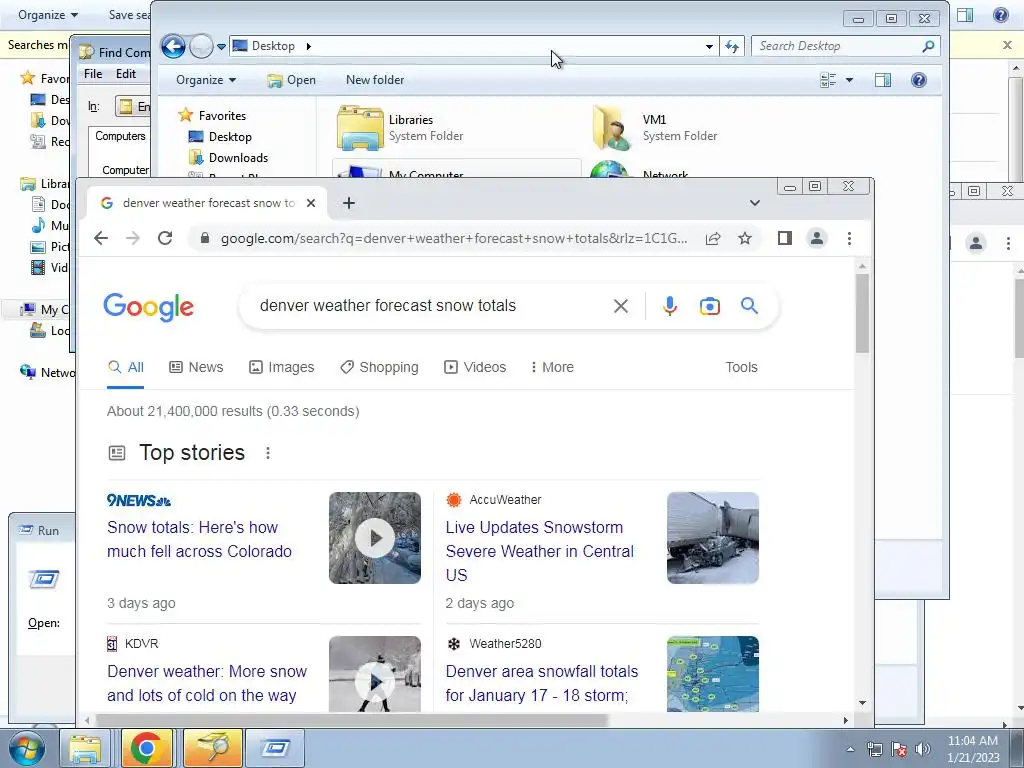Open Explorer recent locations dropdown arrow
Viewport: 1024px width, 768px height.
click(x=221, y=46)
